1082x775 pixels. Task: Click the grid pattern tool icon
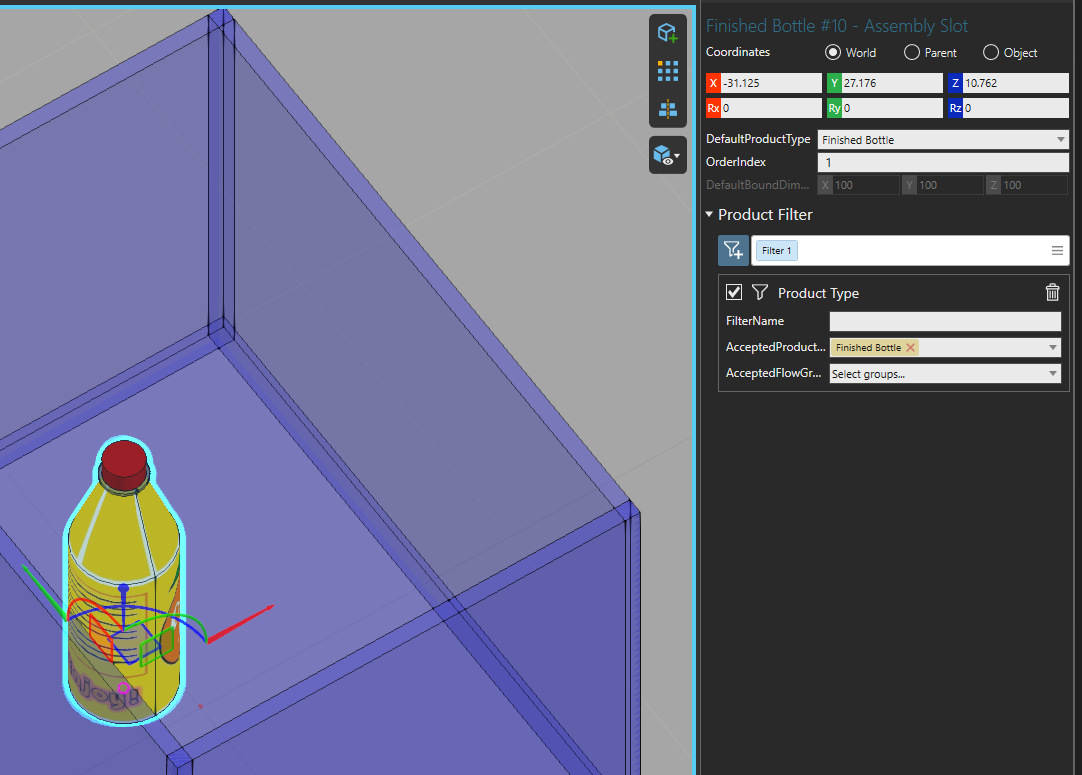click(667, 71)
